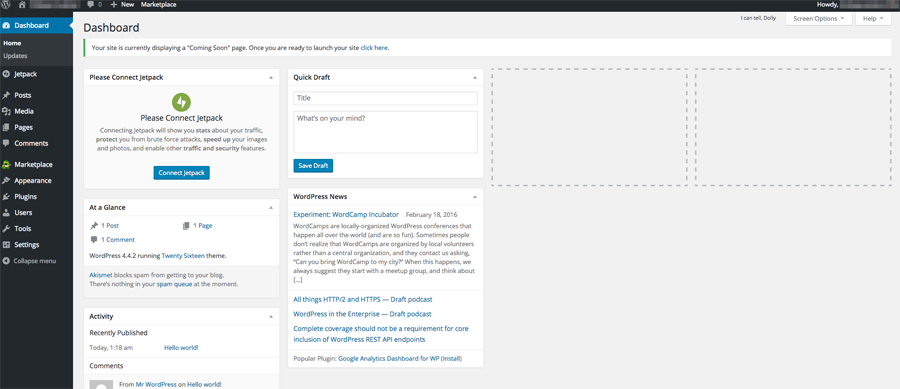Click the Collapse menu arrow icon
The height and width of the screenshot is (389, 900).
[x=6, y=261]
